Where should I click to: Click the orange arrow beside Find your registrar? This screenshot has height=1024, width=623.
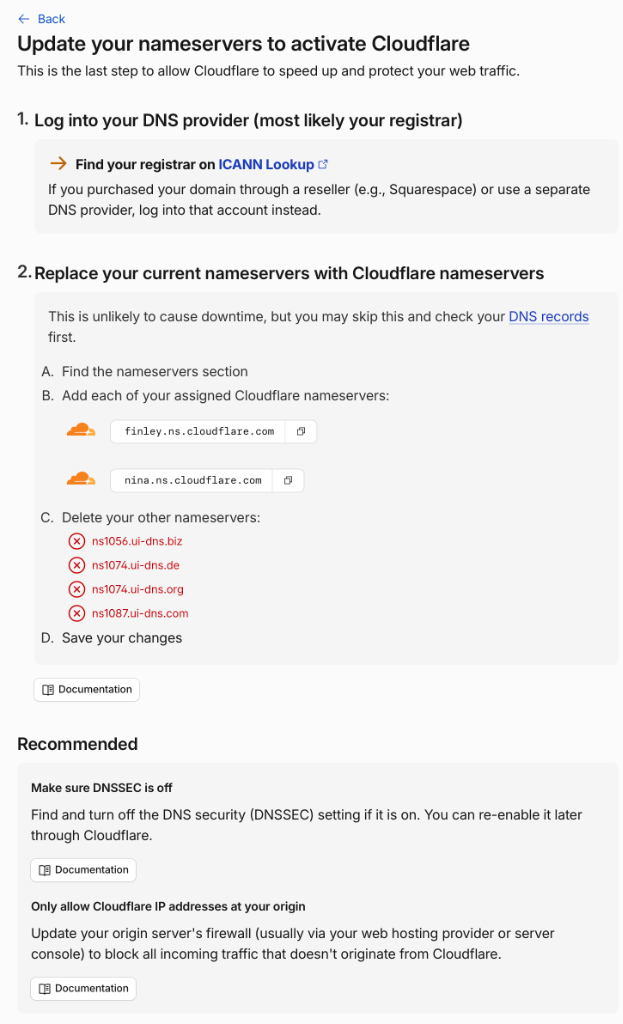[x=58, y=163]
